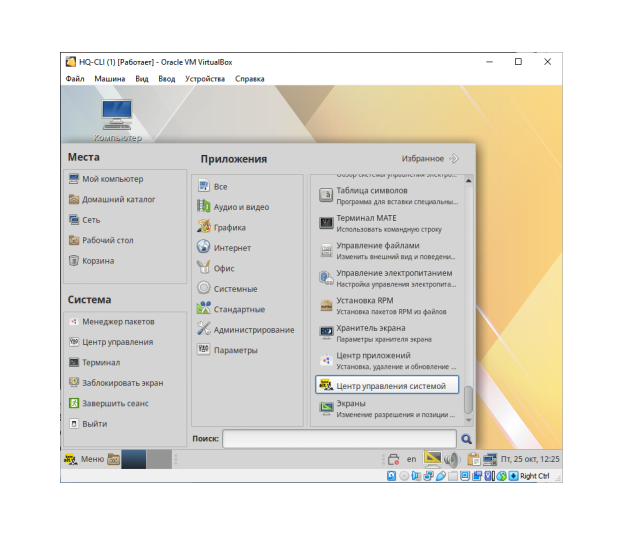Switch to the first workspace in pager
The width and height of the screenshot is (624, 535).
tap(134, 459)
